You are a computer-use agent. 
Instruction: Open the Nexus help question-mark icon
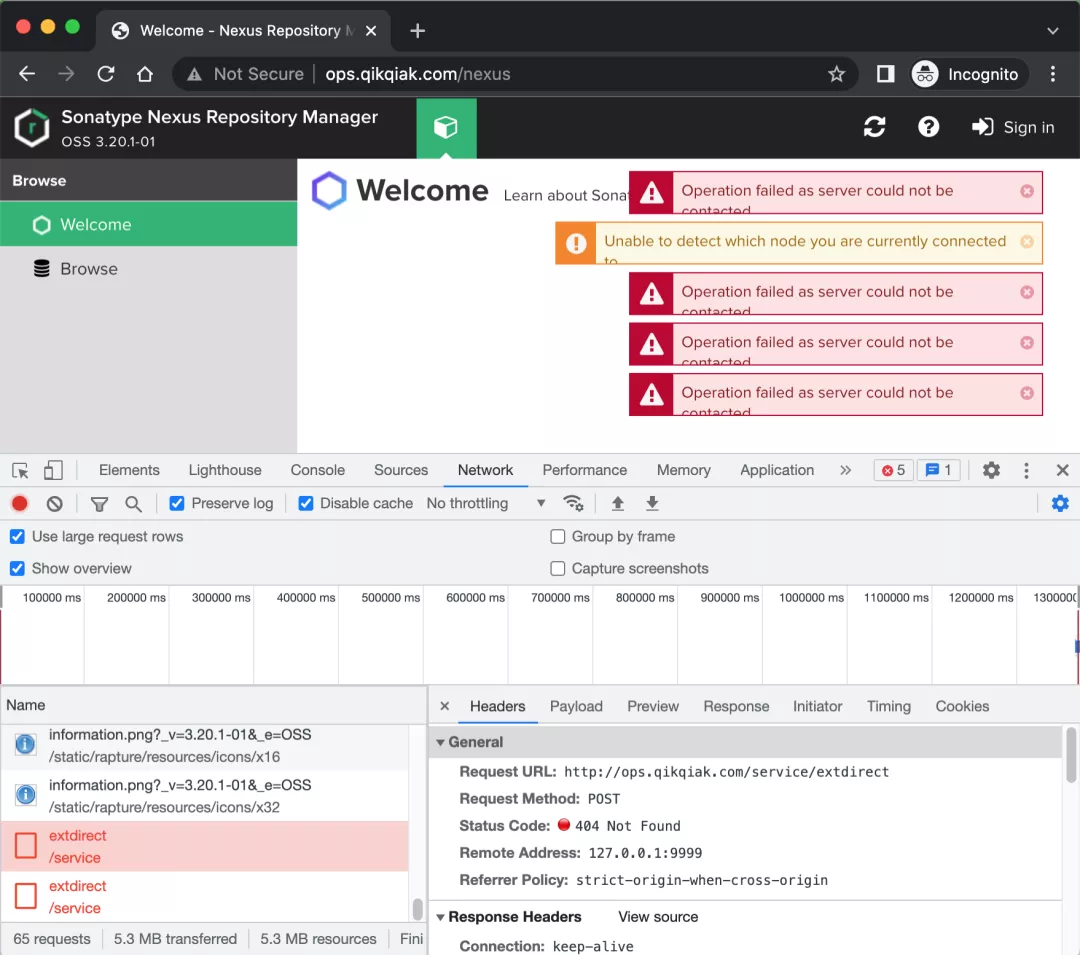(x=928, y=127)
